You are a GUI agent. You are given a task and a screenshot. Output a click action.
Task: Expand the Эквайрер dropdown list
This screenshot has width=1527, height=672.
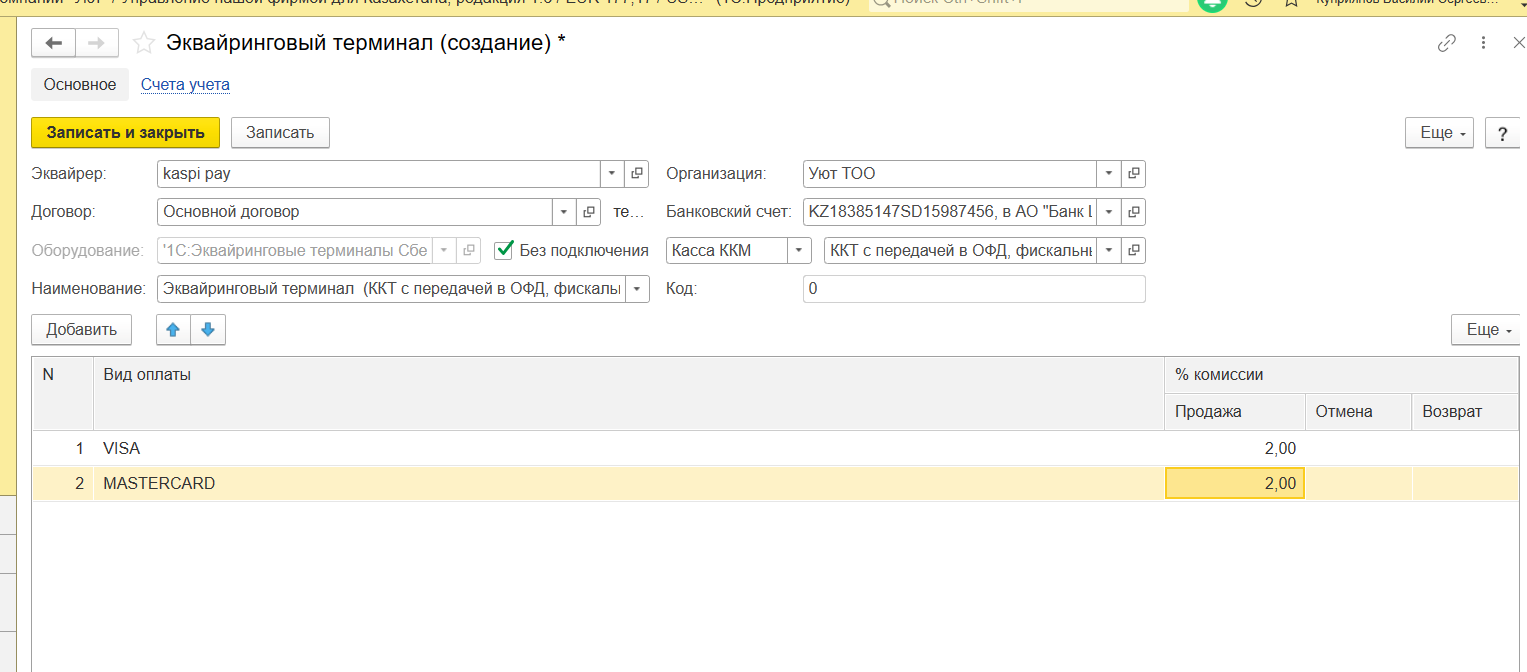[612, 174]
